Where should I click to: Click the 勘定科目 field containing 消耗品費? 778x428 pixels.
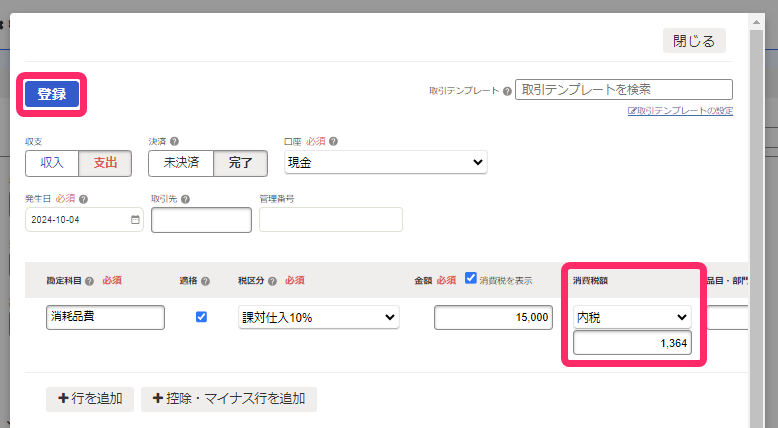pyautogui.click(x=105, y=317)
